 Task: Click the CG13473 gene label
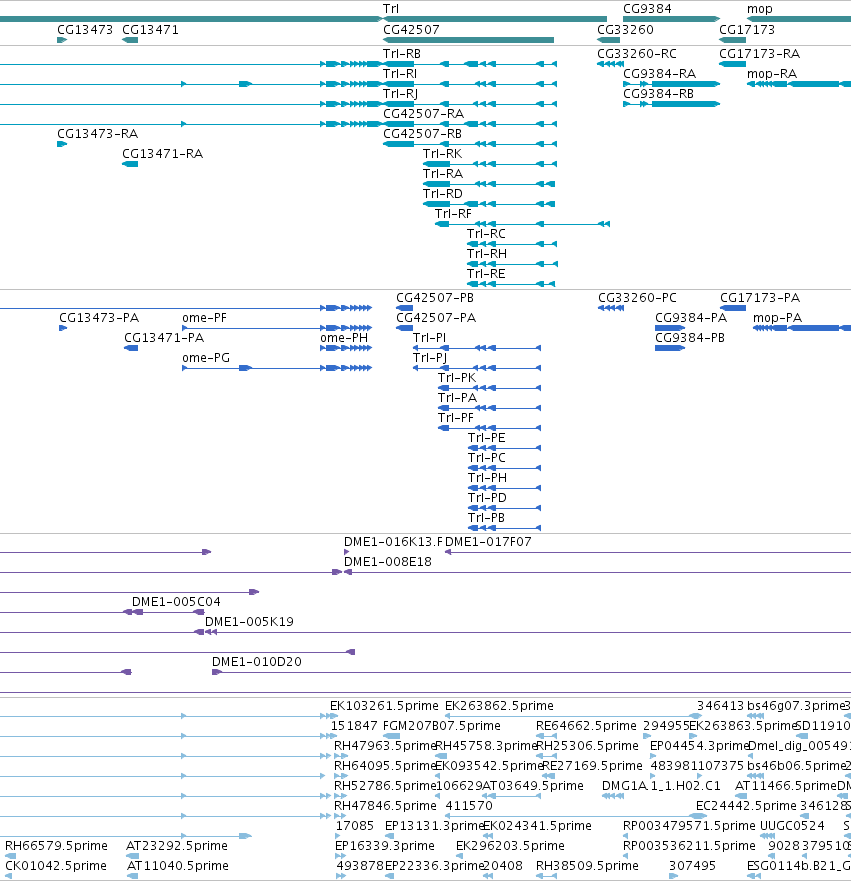coord(85,29)
